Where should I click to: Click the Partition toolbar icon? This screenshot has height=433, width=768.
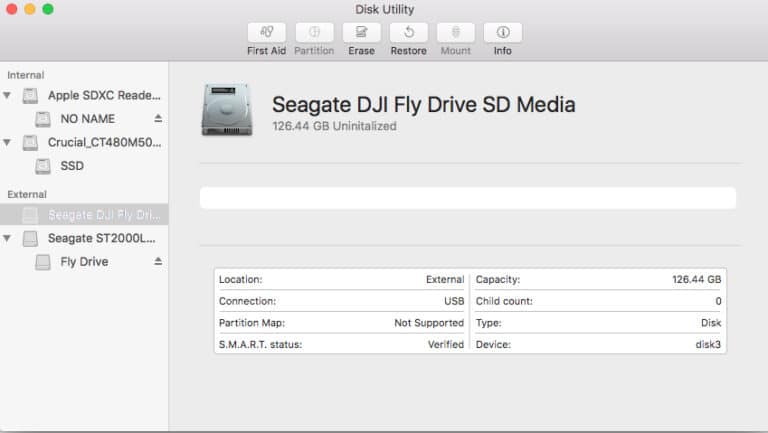(314, 32)
